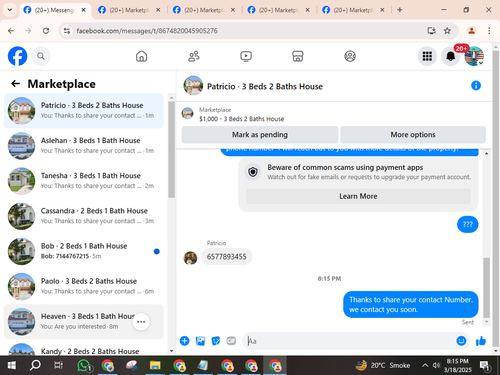
Task: Open Aslehan 3 Beds 1 Bath House conversation
Action: click(x=84, y=146)
